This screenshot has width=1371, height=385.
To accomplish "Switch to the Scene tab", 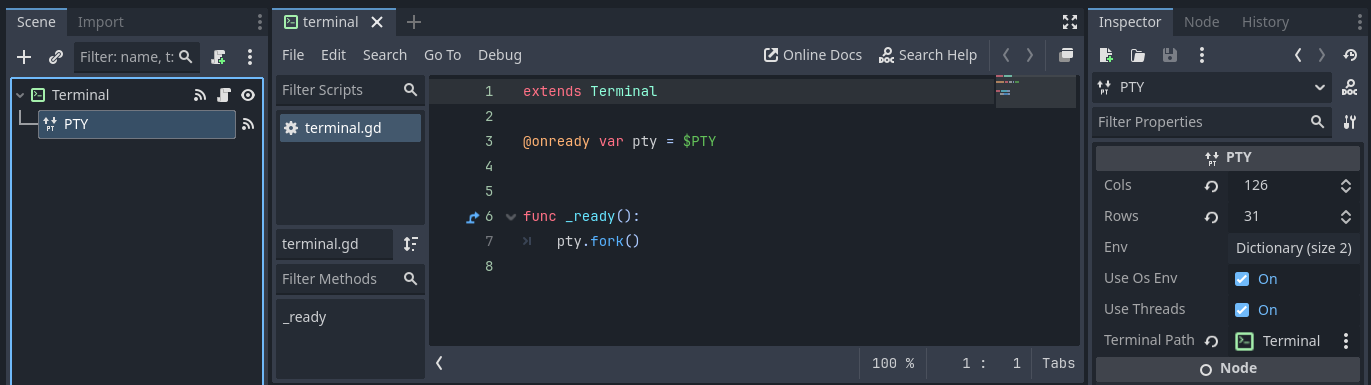I will pos(36,21).
